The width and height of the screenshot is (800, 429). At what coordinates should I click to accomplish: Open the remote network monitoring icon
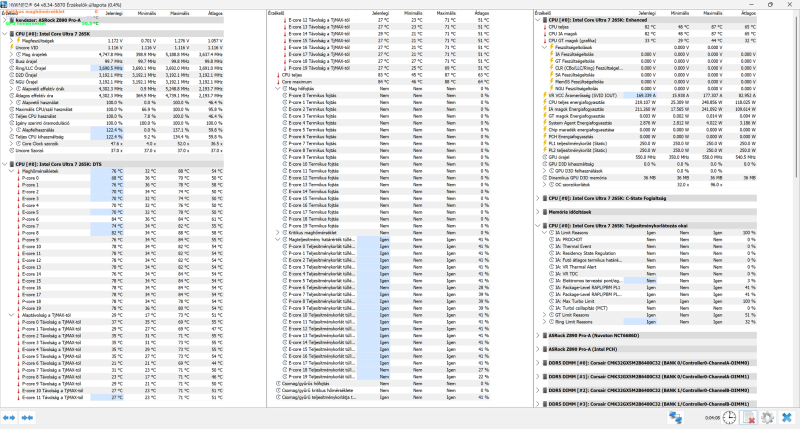676,418
